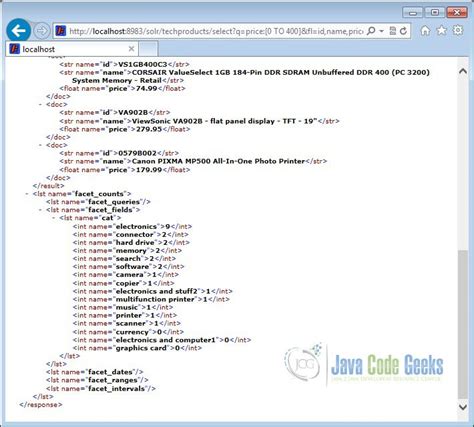Click the facet_intervals element line
Image resolution: width=474 pixels, height=427 pixels.
point(101,389)
